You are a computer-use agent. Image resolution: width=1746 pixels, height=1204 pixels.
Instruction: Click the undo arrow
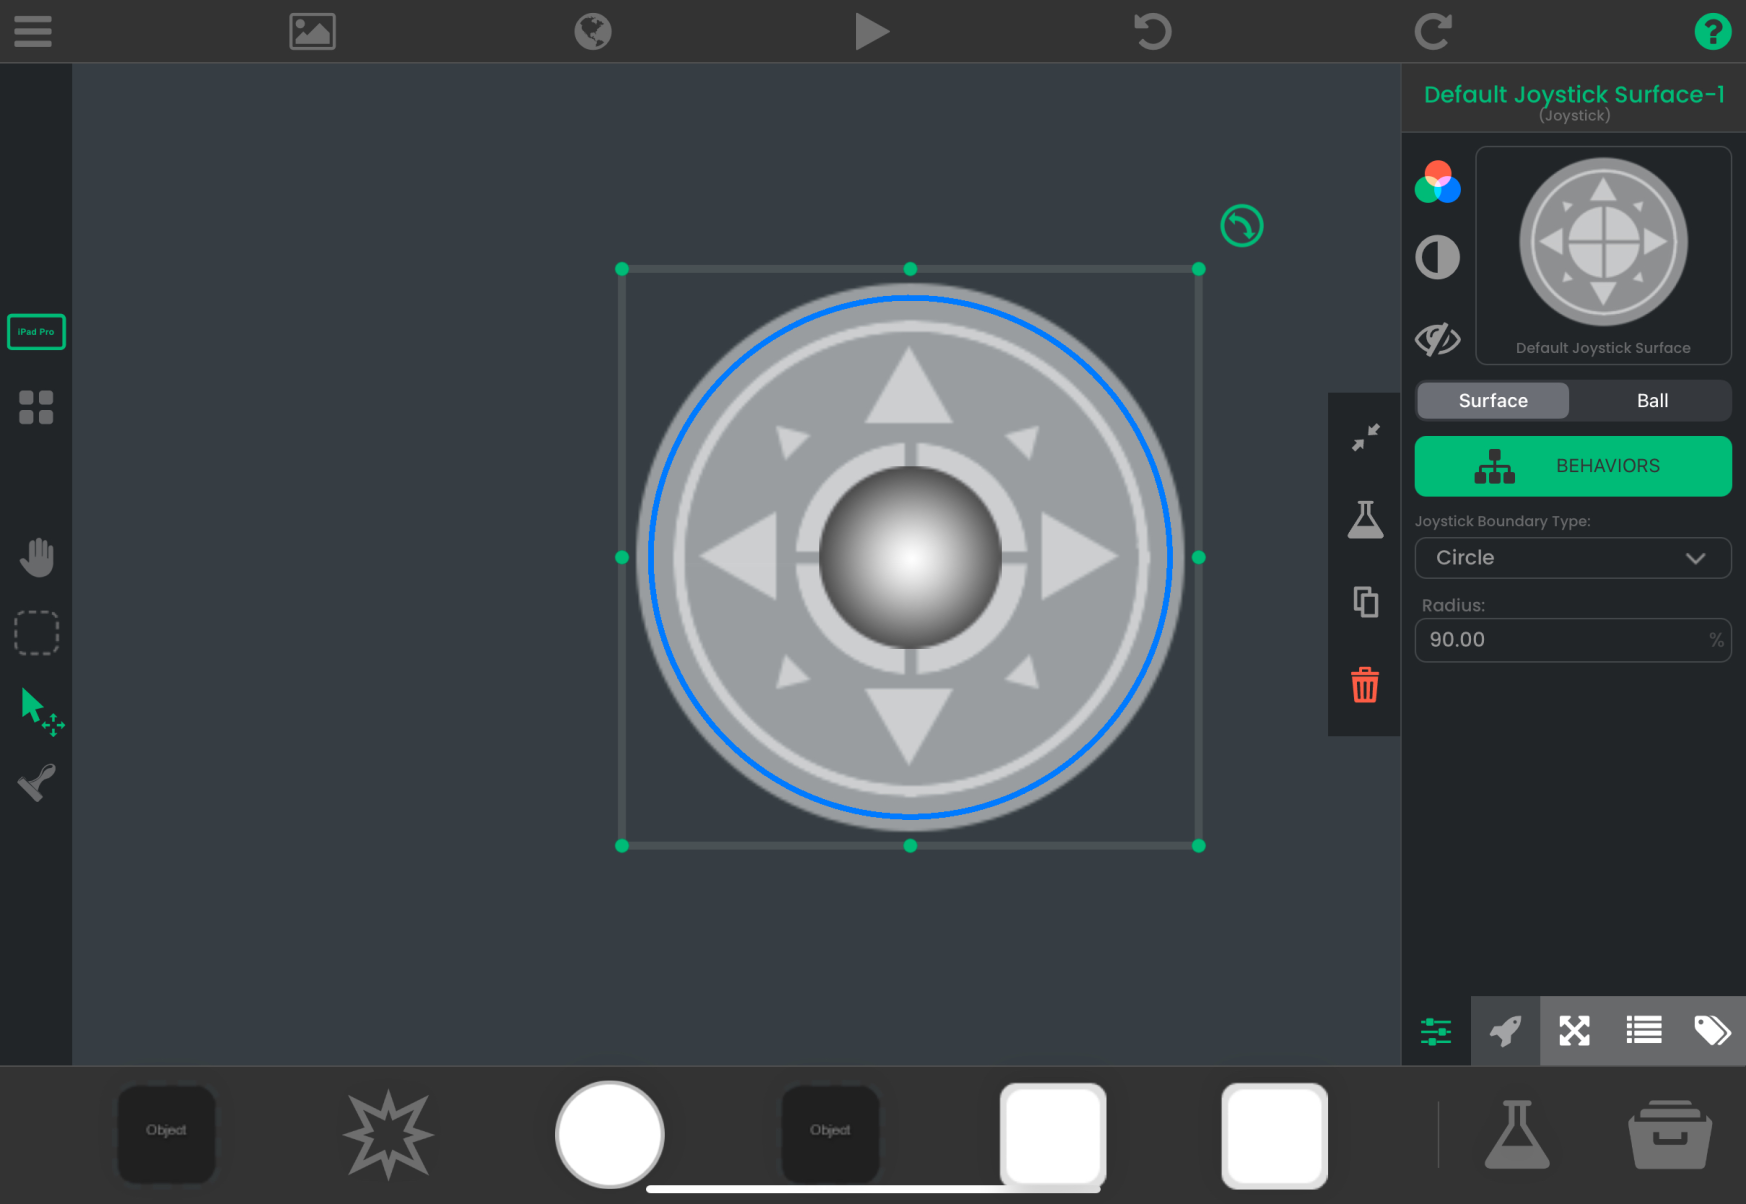coord(1152,31)
